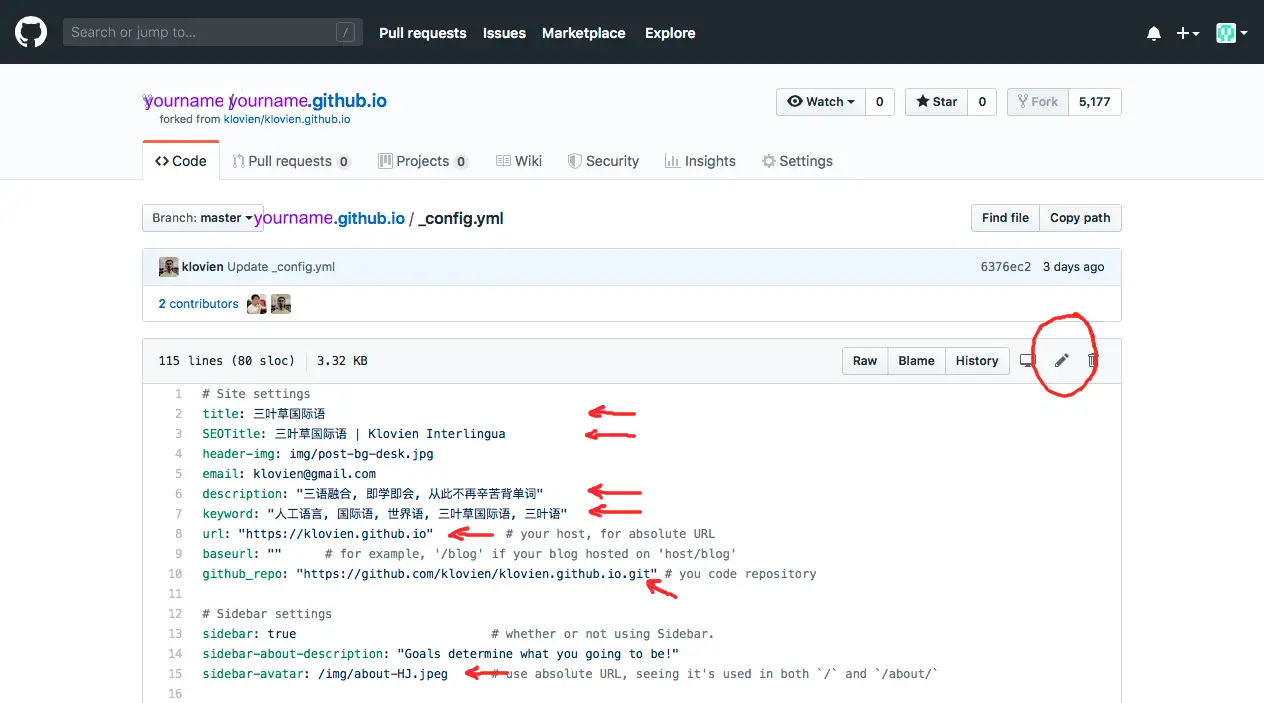Open the Watch dropdown

tap(820, 102)
